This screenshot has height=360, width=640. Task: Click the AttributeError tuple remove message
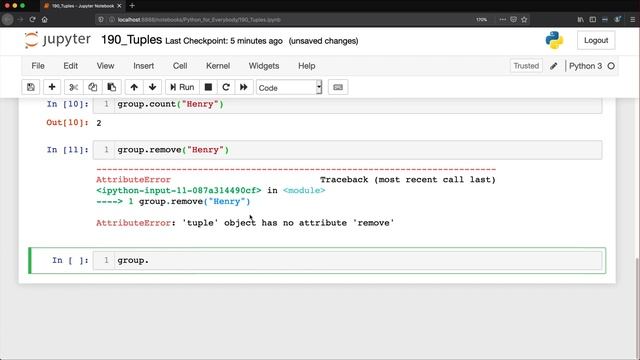click(x=245, y=223)
